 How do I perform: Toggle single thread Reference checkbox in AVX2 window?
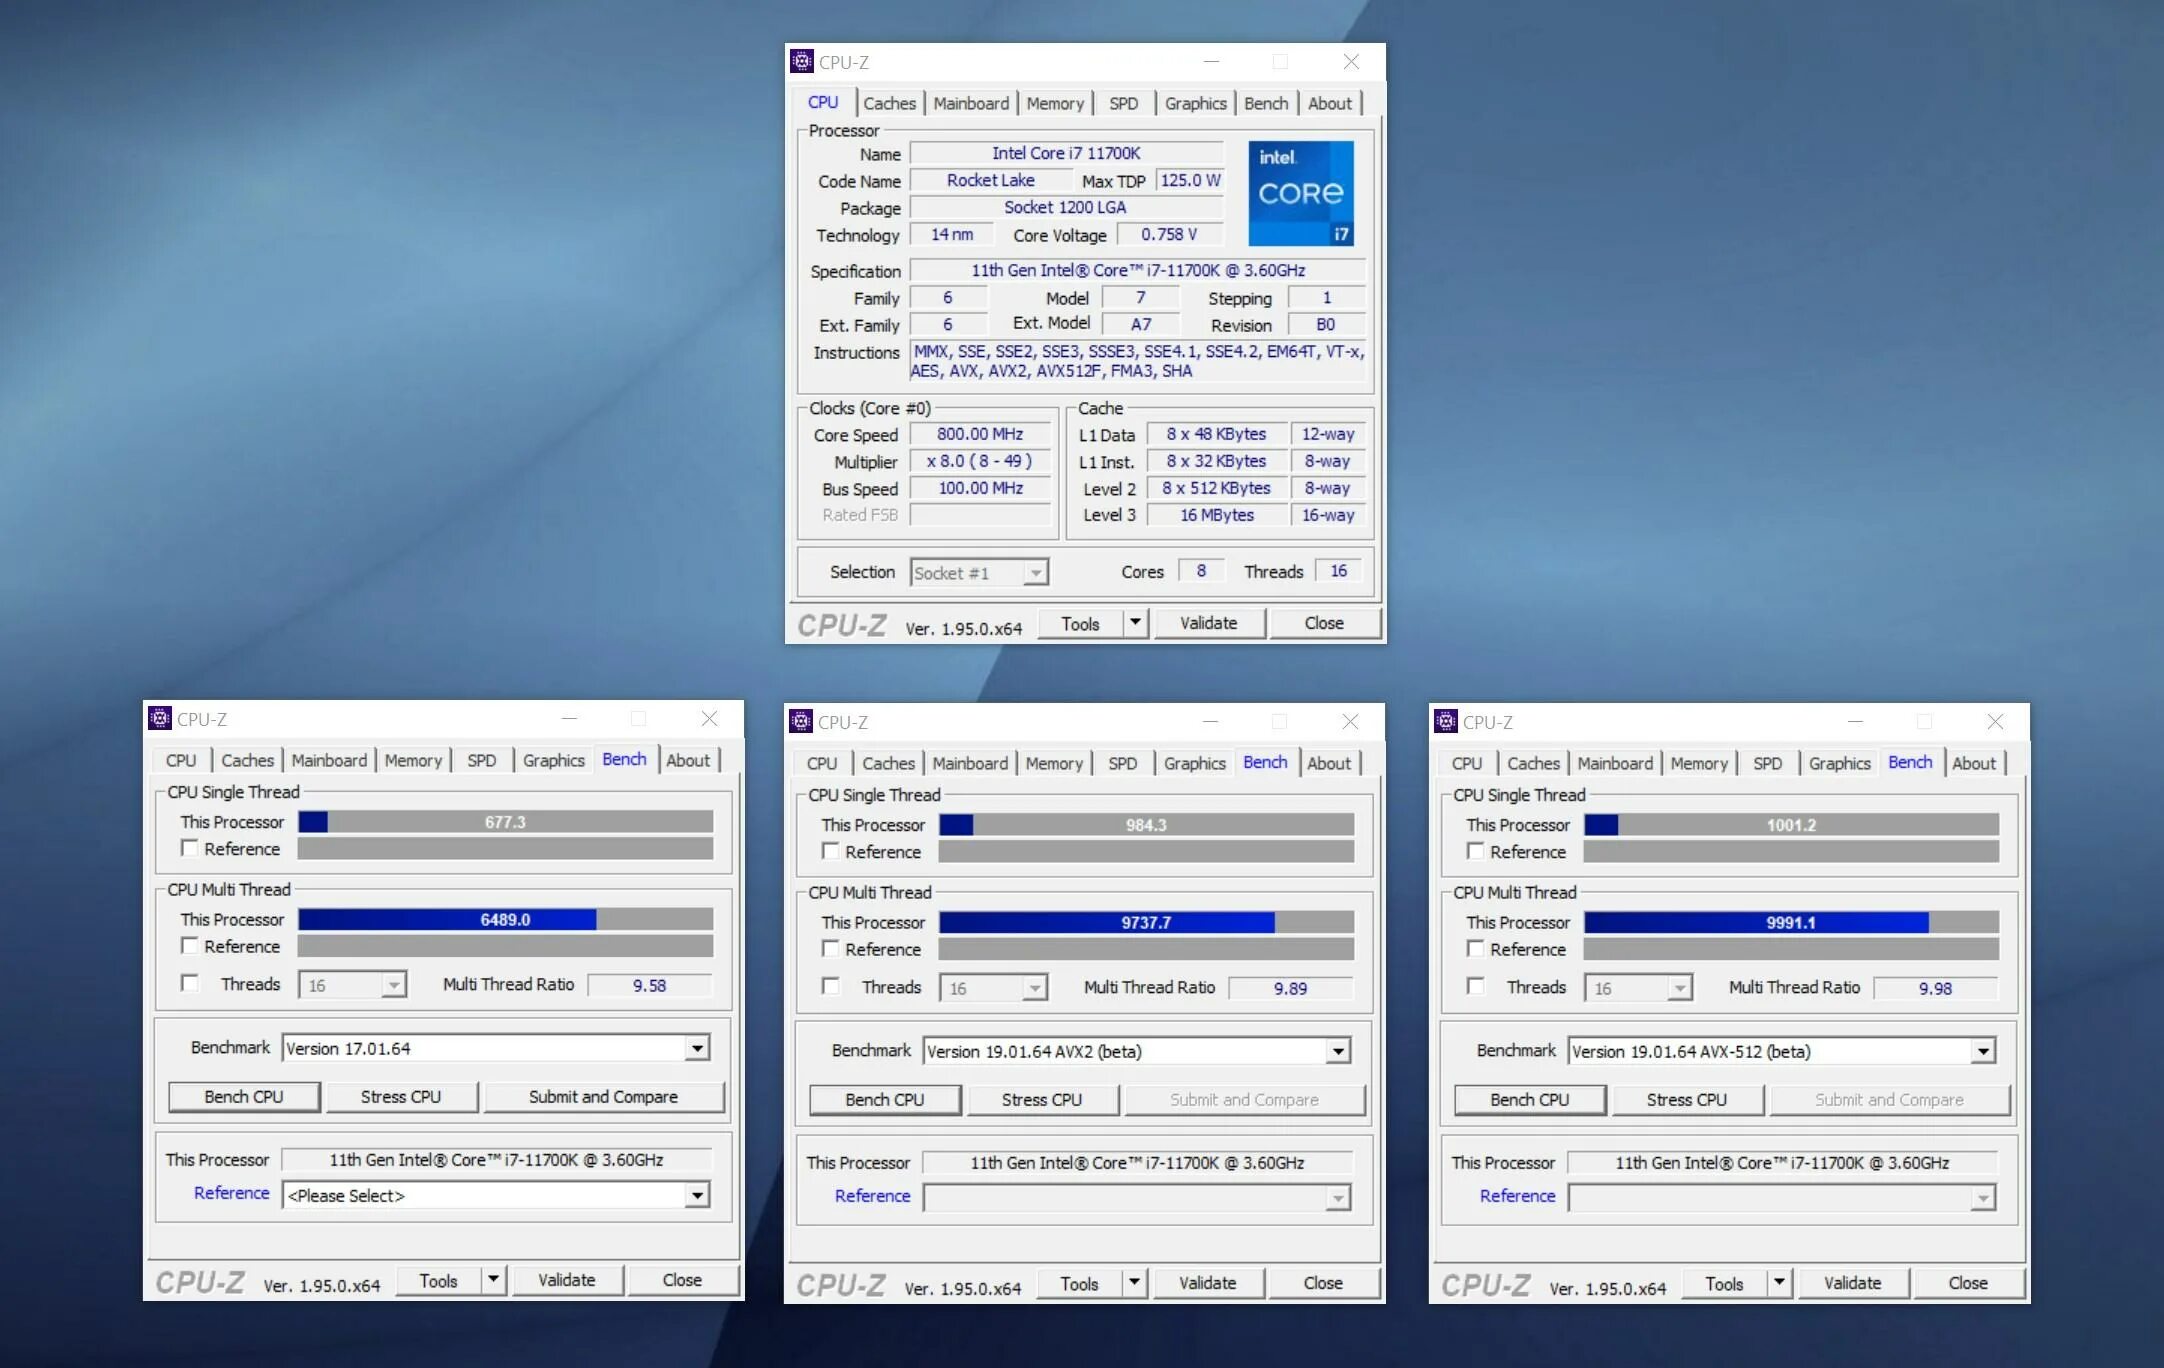[x=830, y=851]
